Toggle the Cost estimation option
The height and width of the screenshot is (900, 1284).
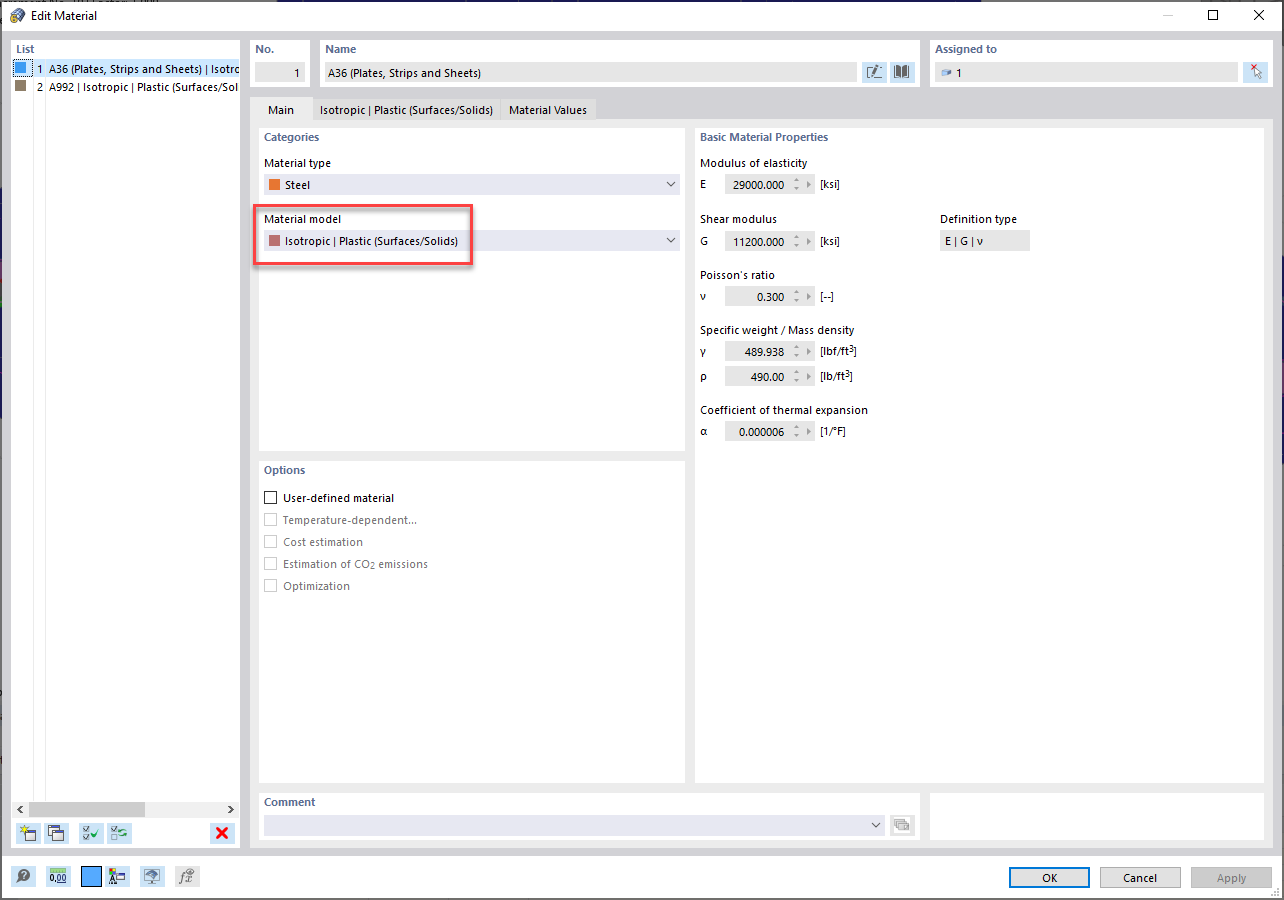coord(270,541)
